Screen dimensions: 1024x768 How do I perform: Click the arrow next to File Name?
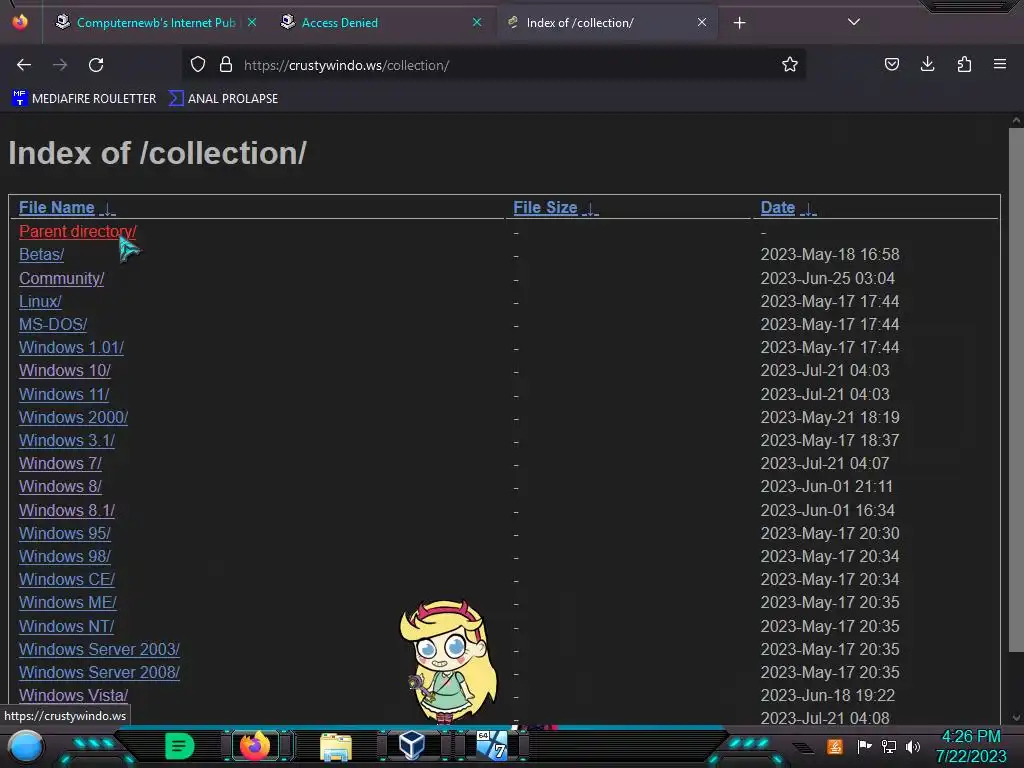tap(108, 209)
